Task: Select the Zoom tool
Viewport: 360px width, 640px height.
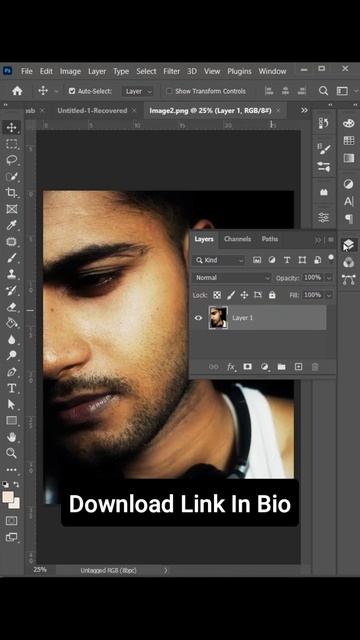Action: [11, 453]
